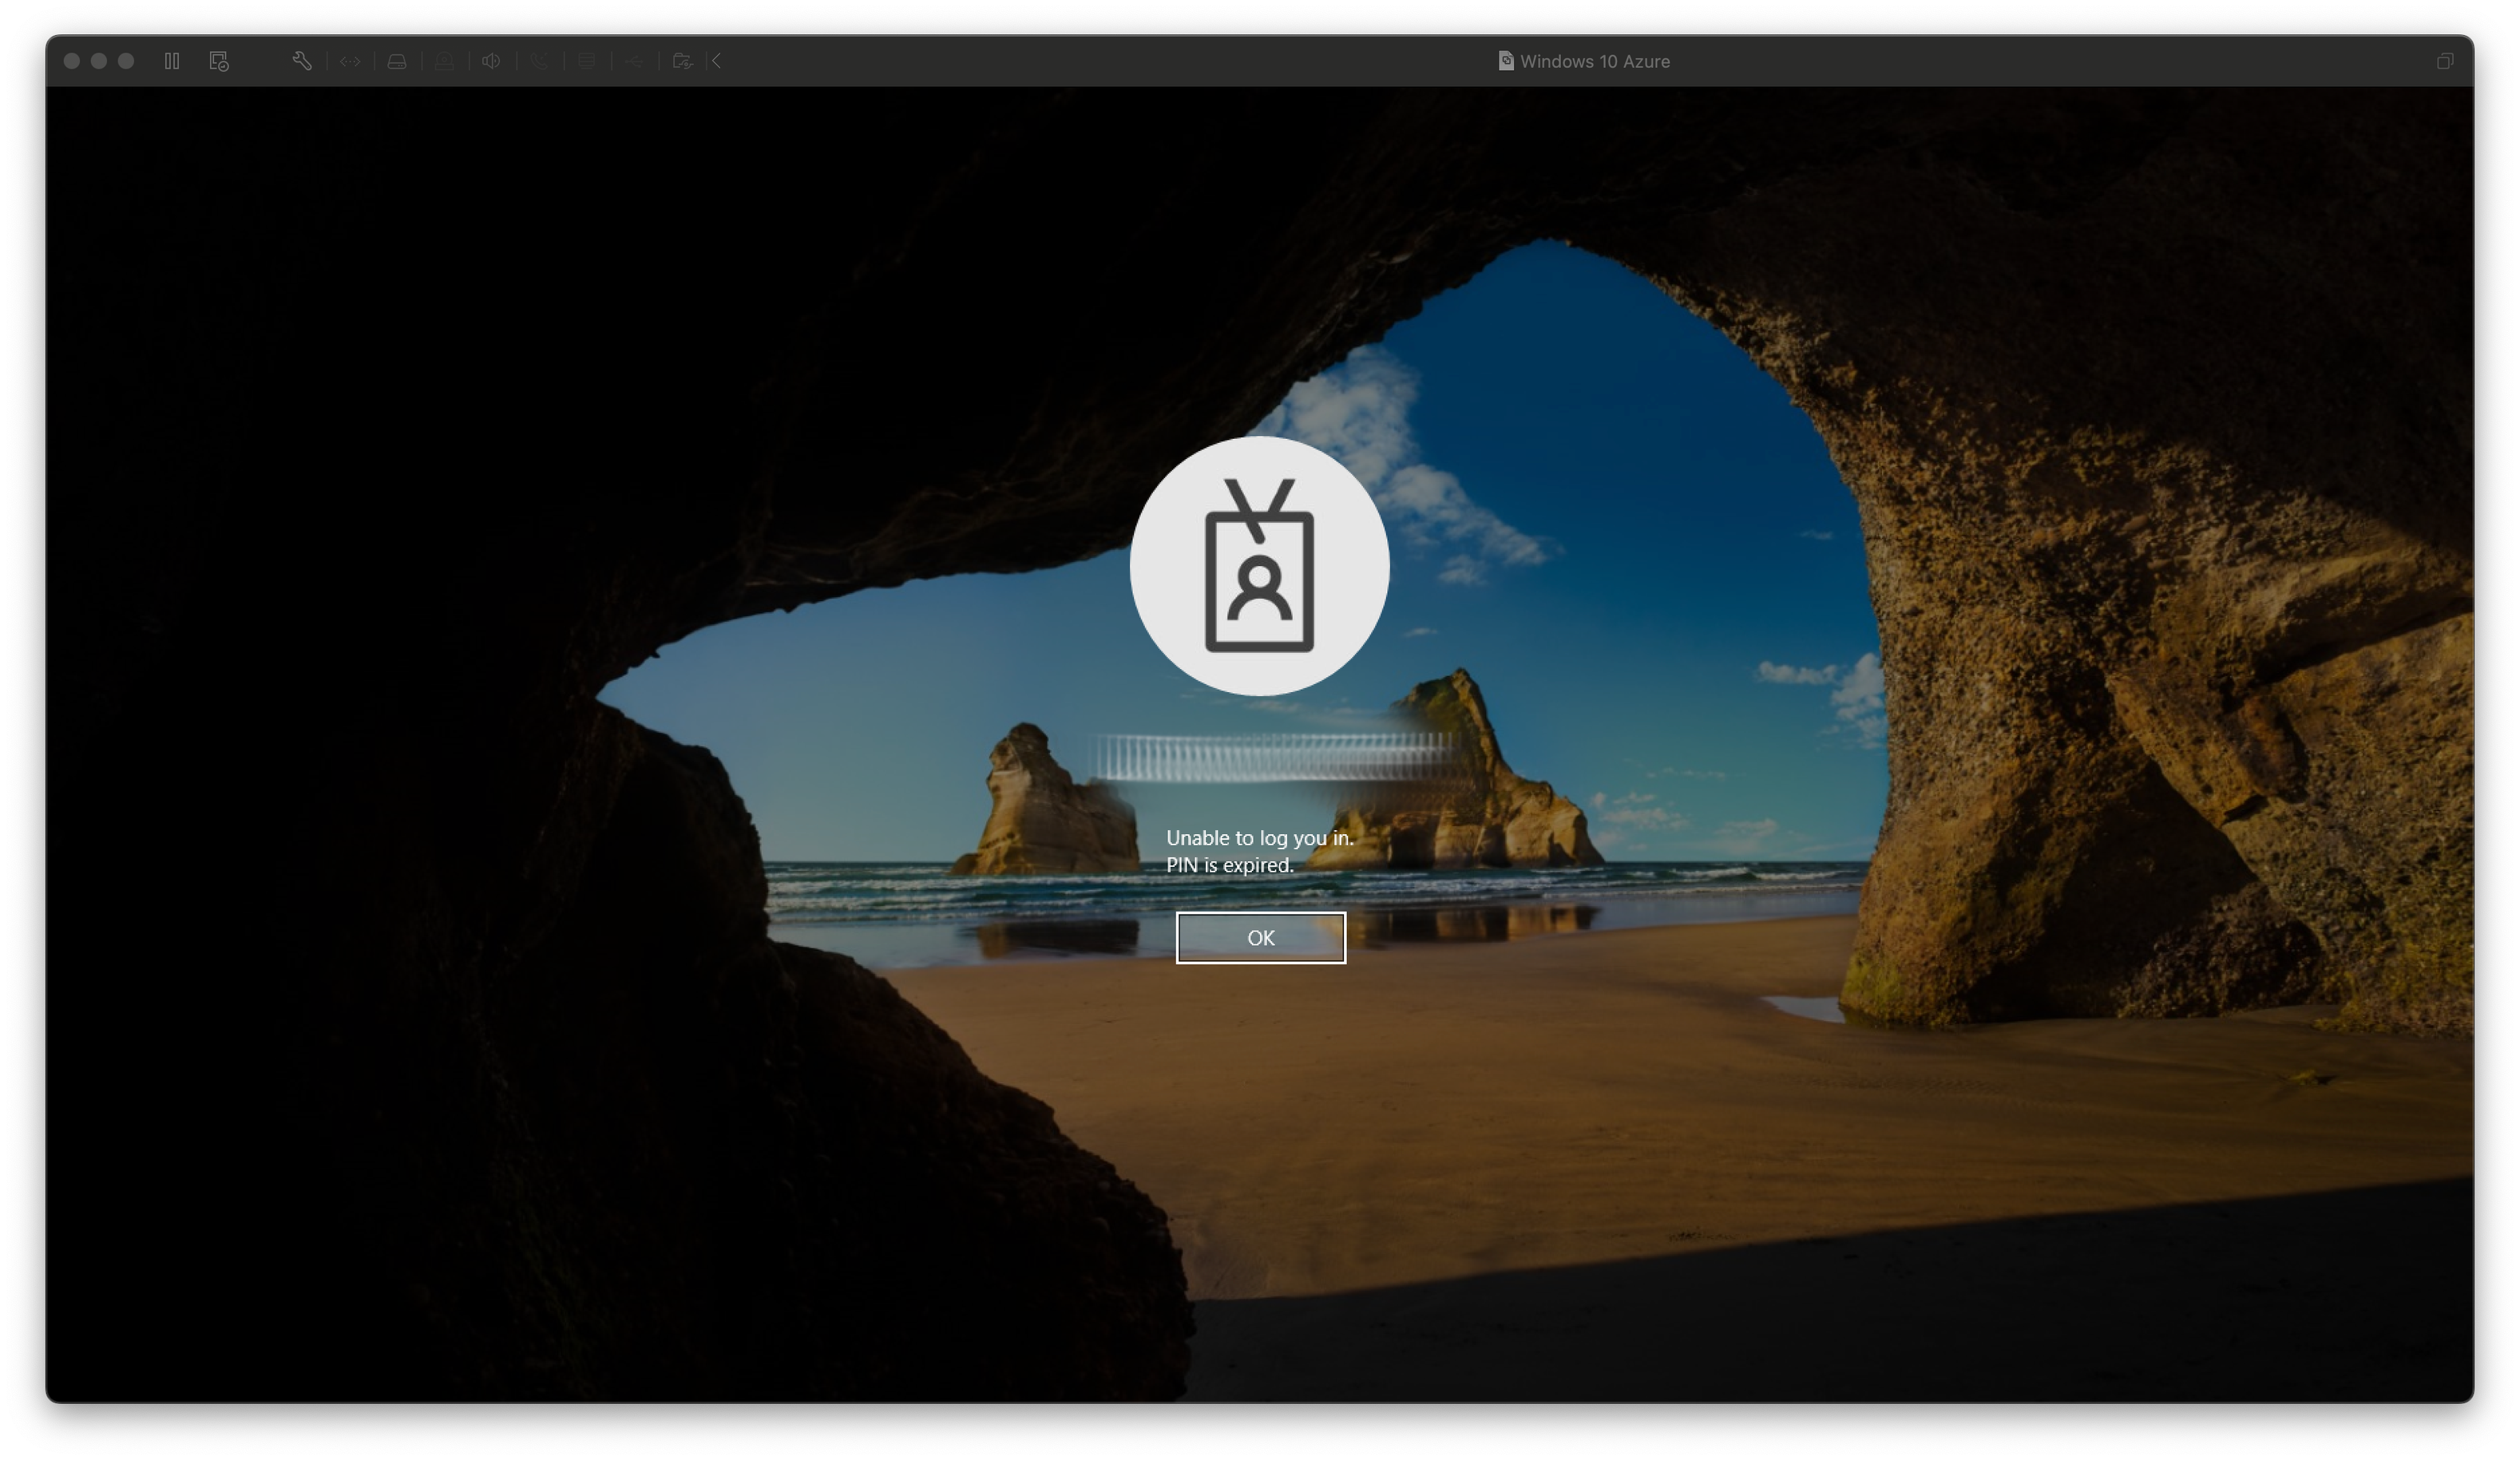This screenshot has height=1460, width=2520.
Task: Click the "Unable to log you in" message text
Action: (x=1259, y=838)
